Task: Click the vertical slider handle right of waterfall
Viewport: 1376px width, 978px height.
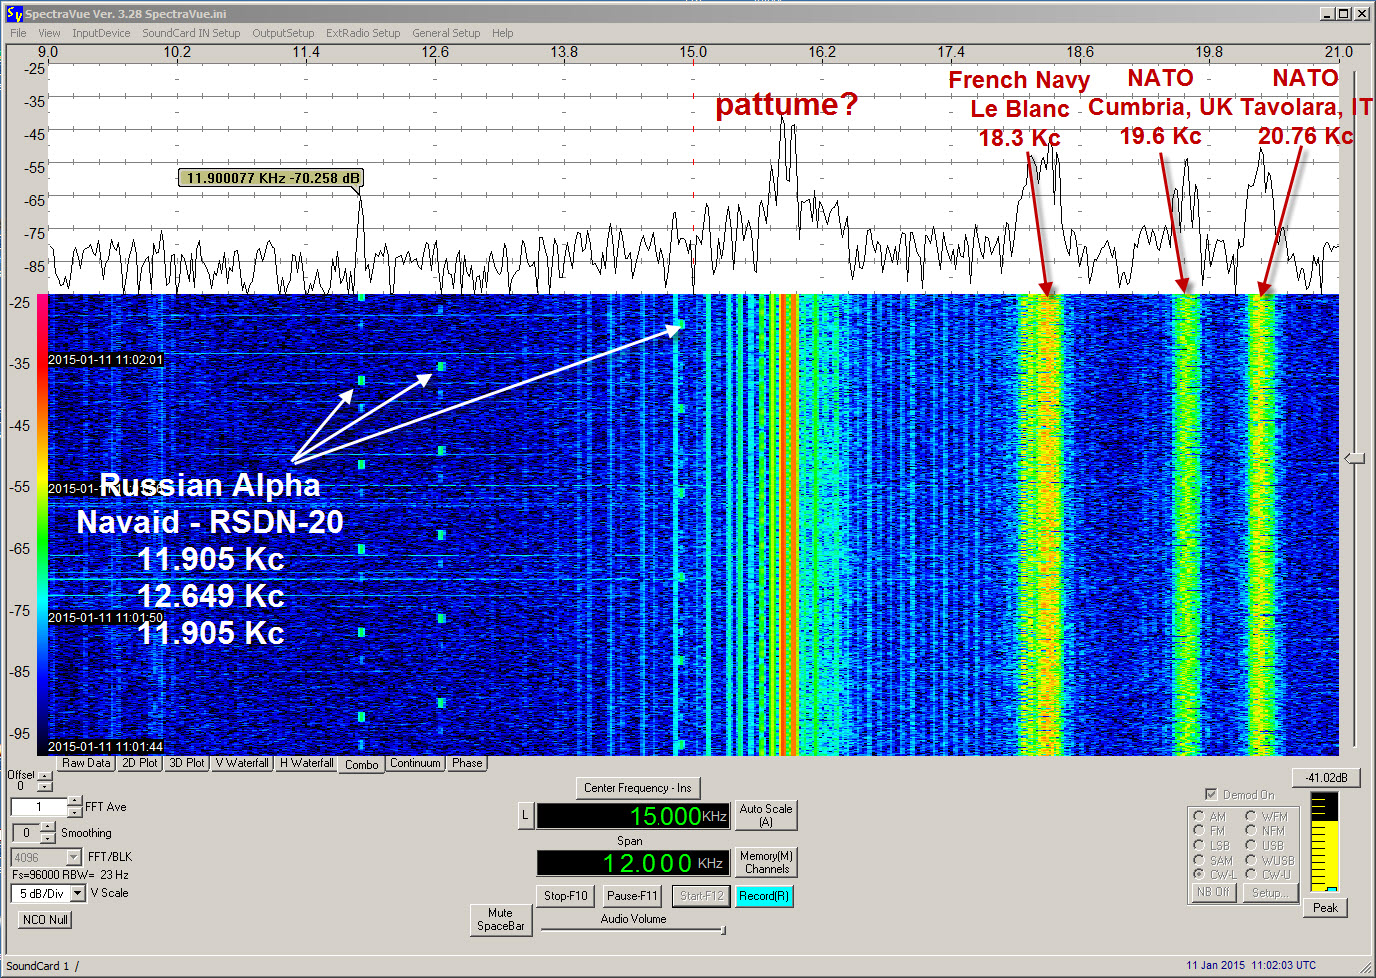Action: [1354, 458]
